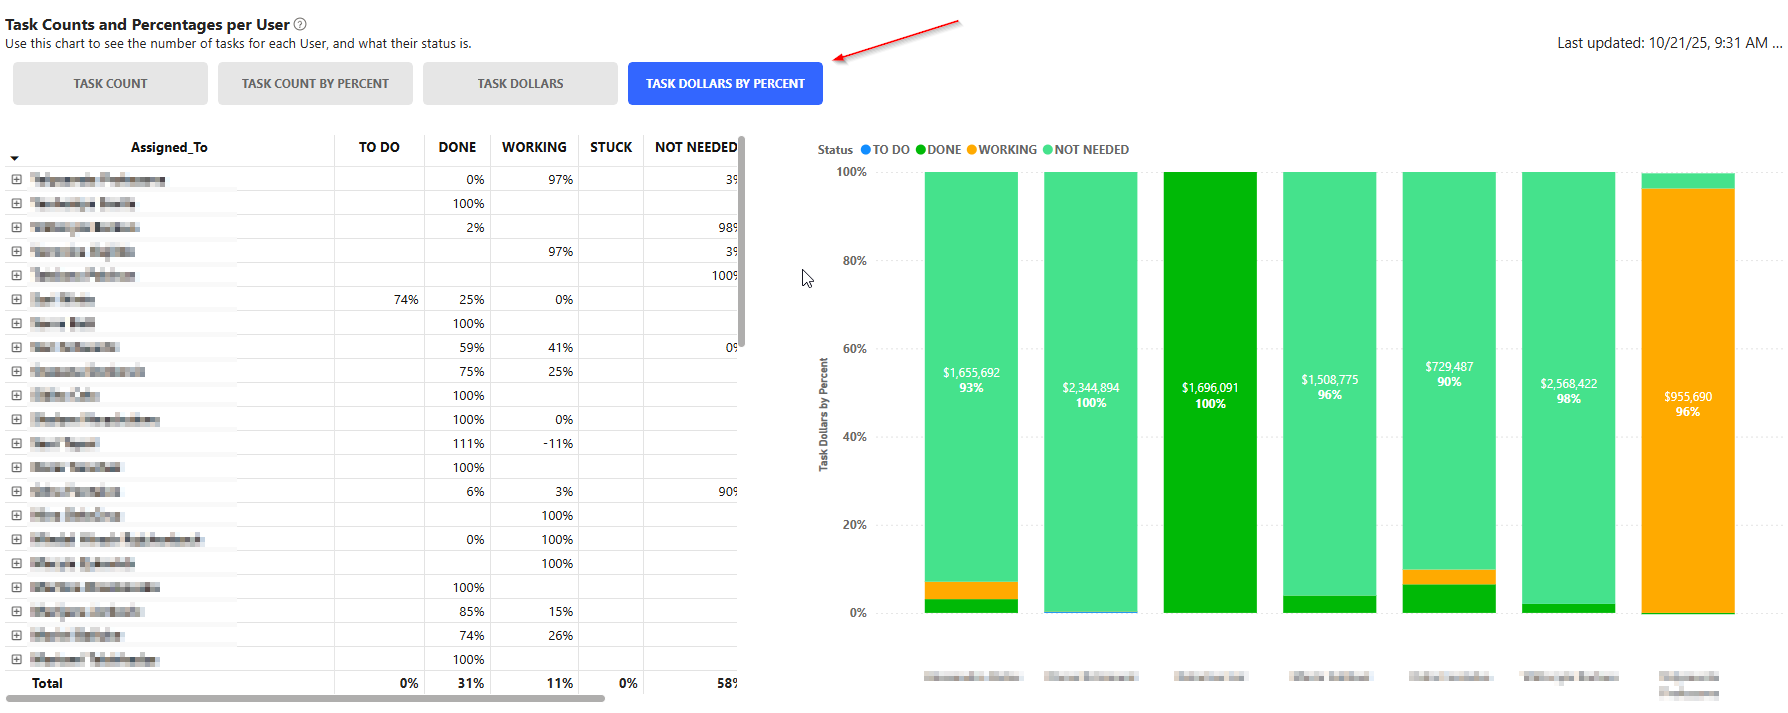Click the help icon beside the chart title
This screenshot has height=713, width=1788.
tap(300, 24)
